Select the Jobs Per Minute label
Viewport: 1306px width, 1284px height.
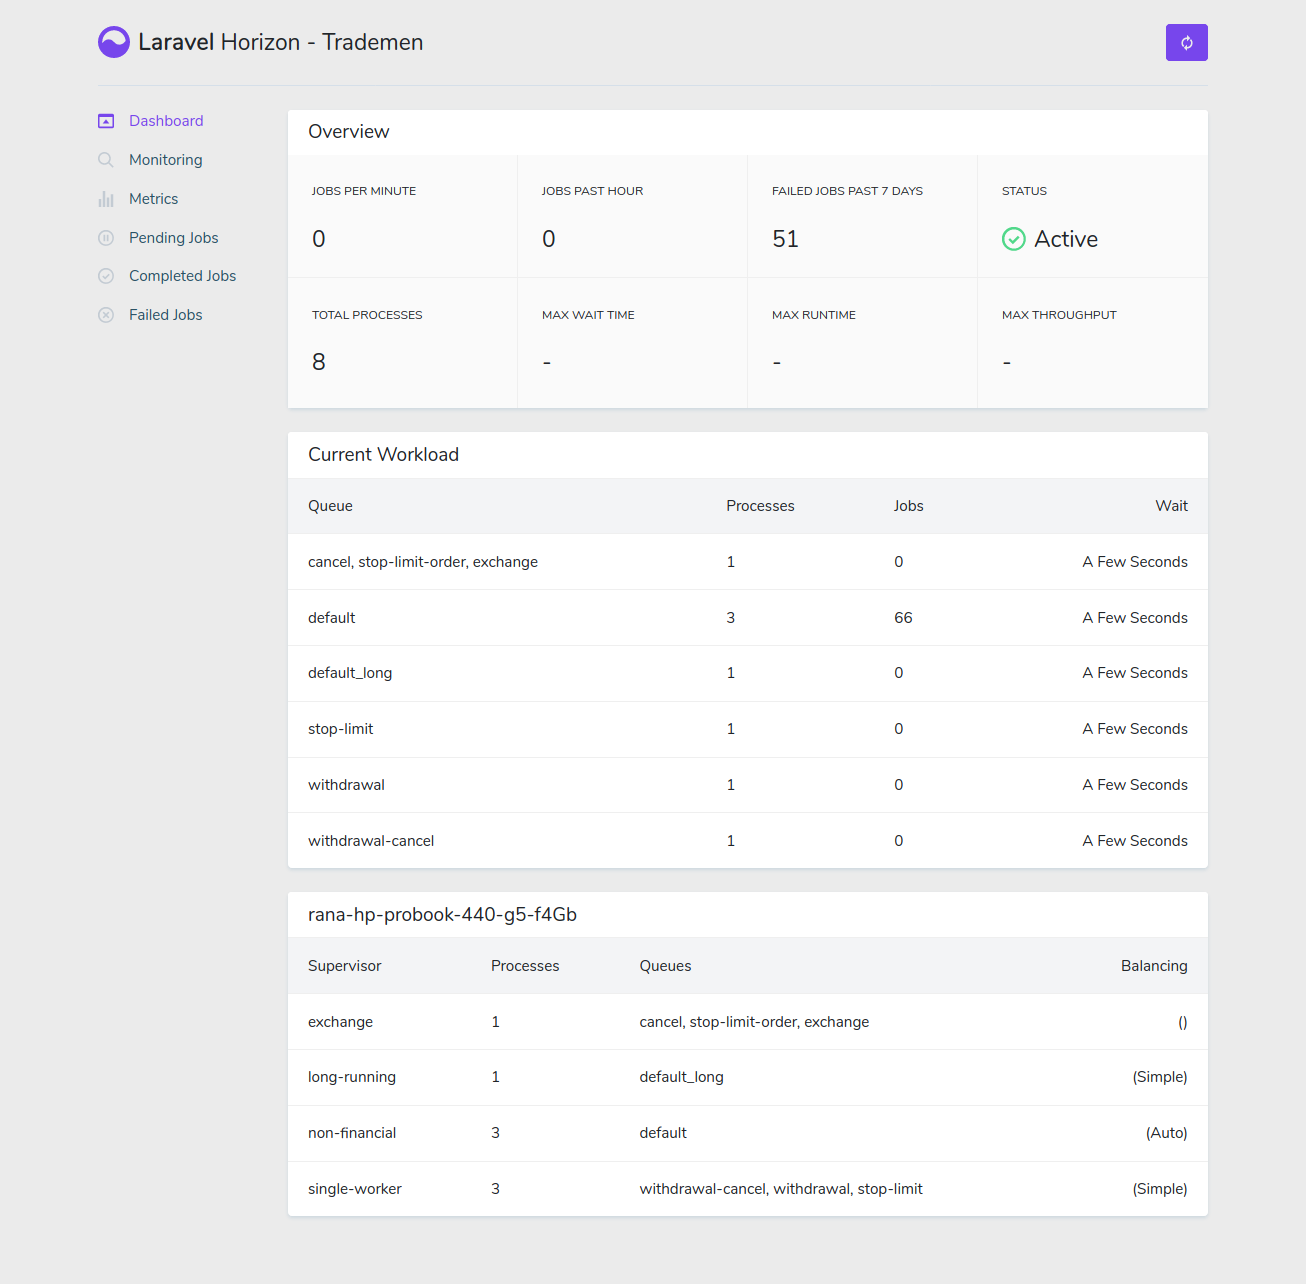pos(364,191)
